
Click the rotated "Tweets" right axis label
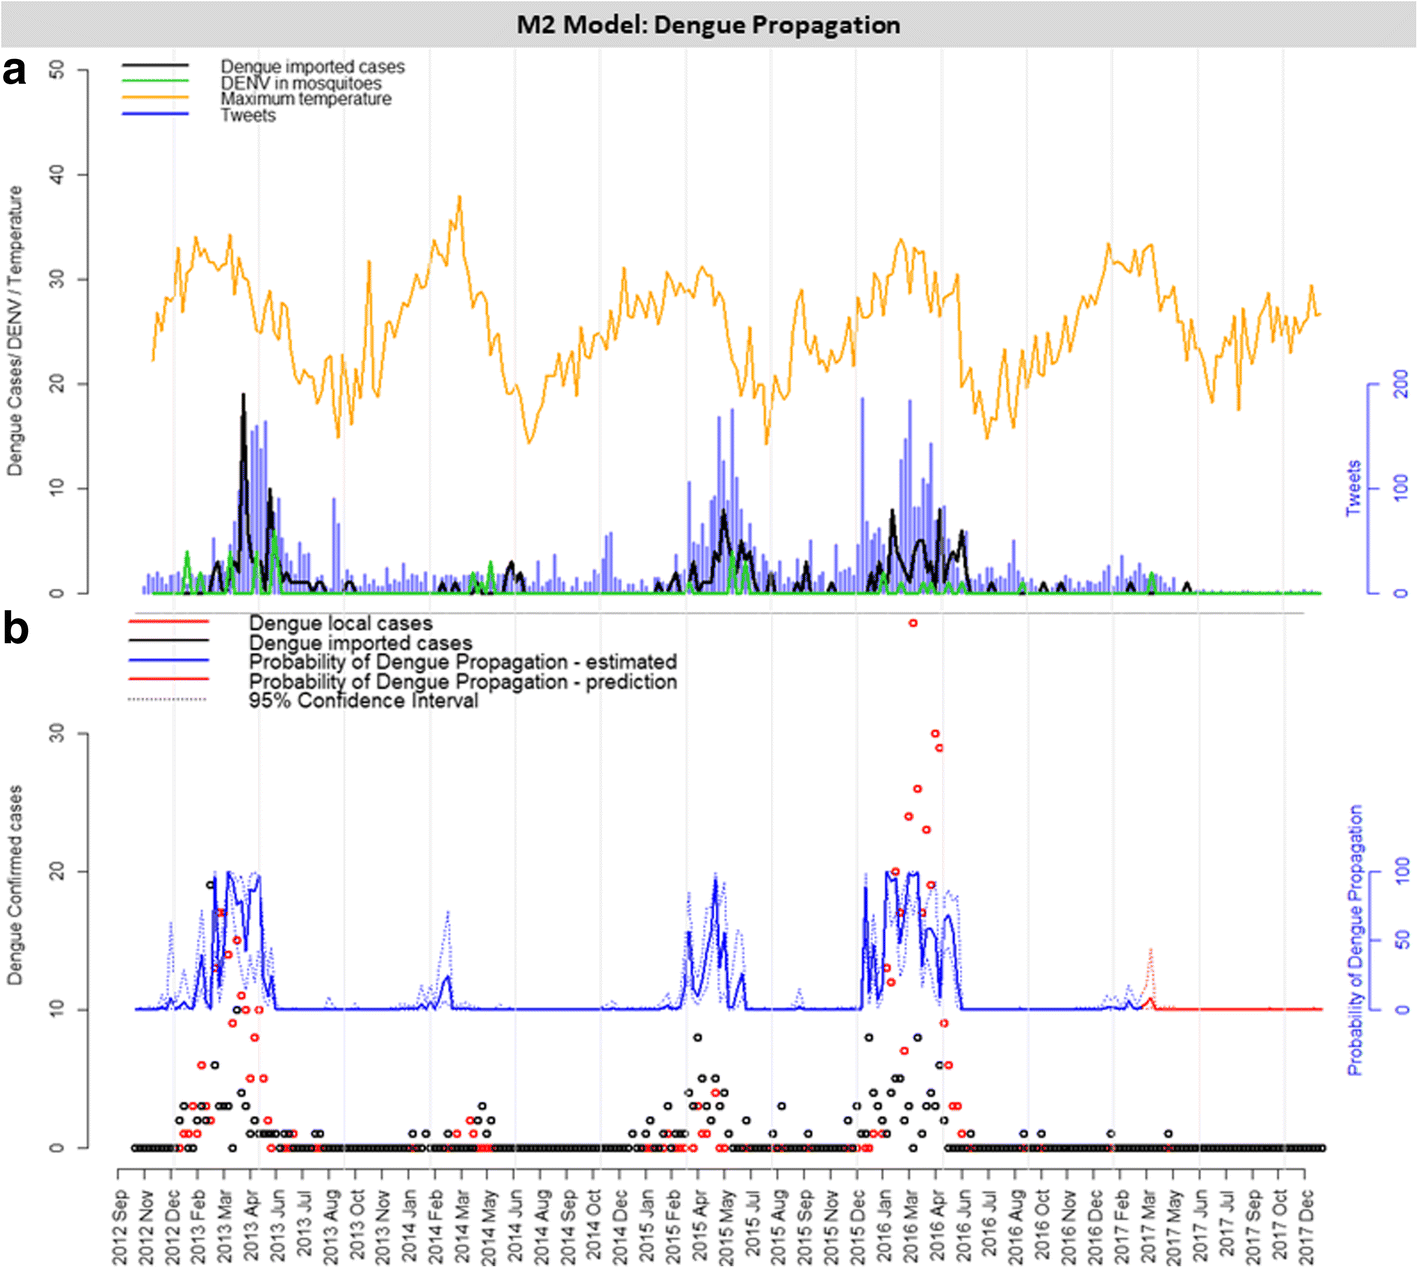pos(1354,488)
